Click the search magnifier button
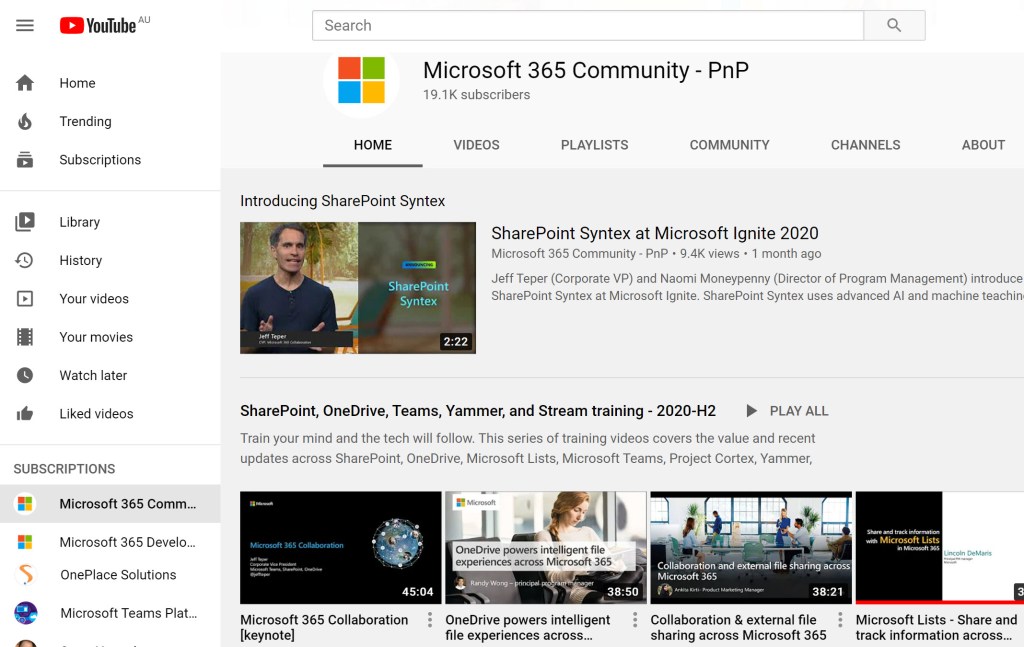 (894, 26)
